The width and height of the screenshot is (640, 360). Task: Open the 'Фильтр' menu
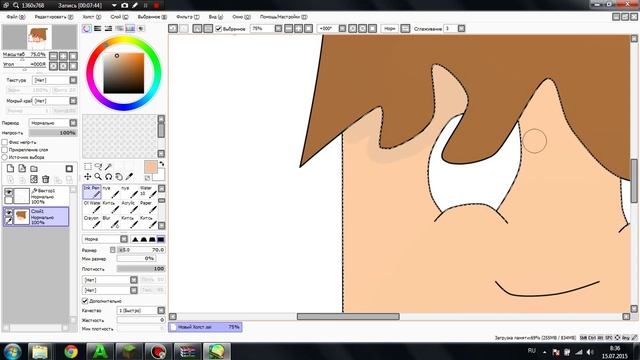pyautogui.click(x=187, y=17)
